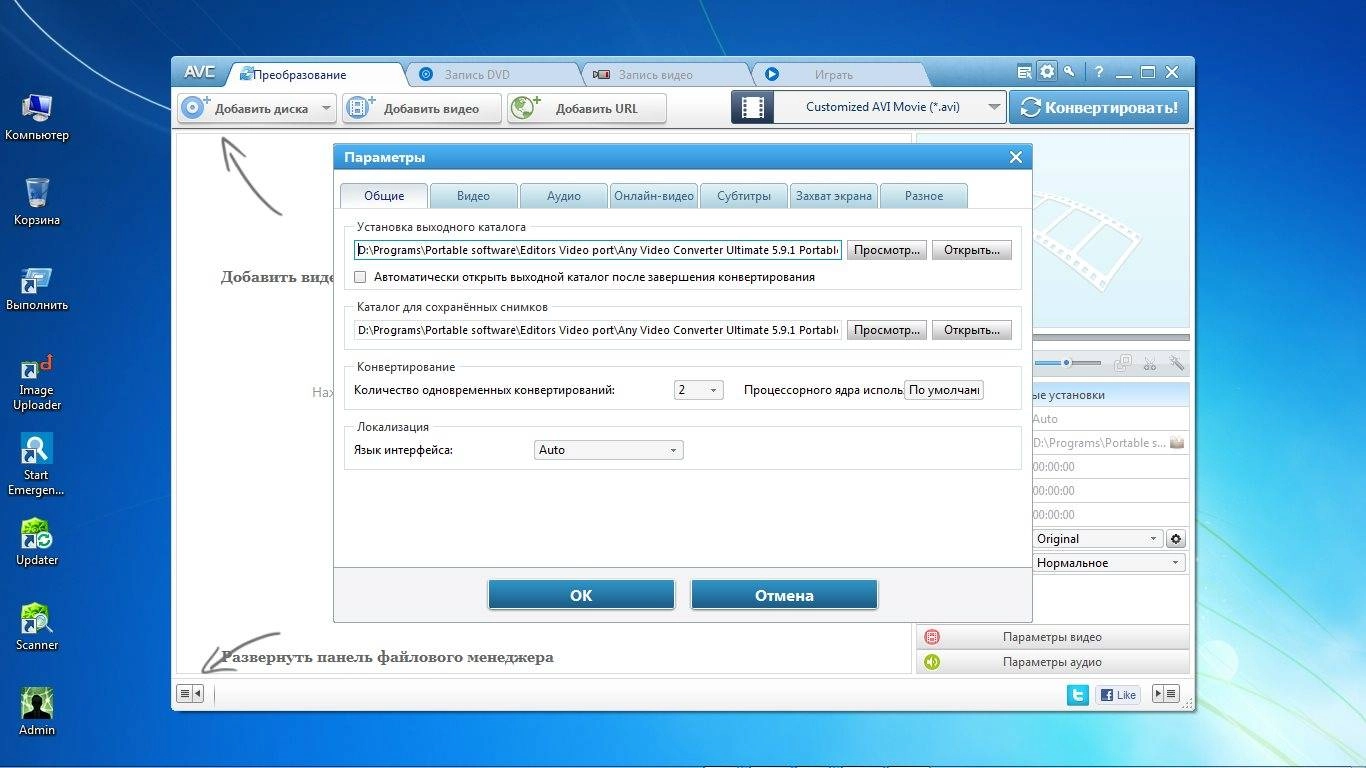Open Онлайн-видео settings tab

[654, 196]
